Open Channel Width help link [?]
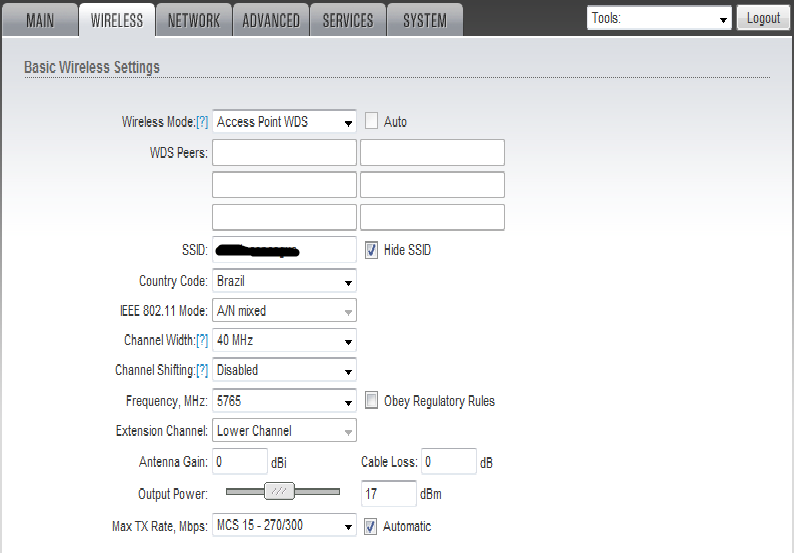The width and height of the screenshot is (794, 553). pos(202,340)
